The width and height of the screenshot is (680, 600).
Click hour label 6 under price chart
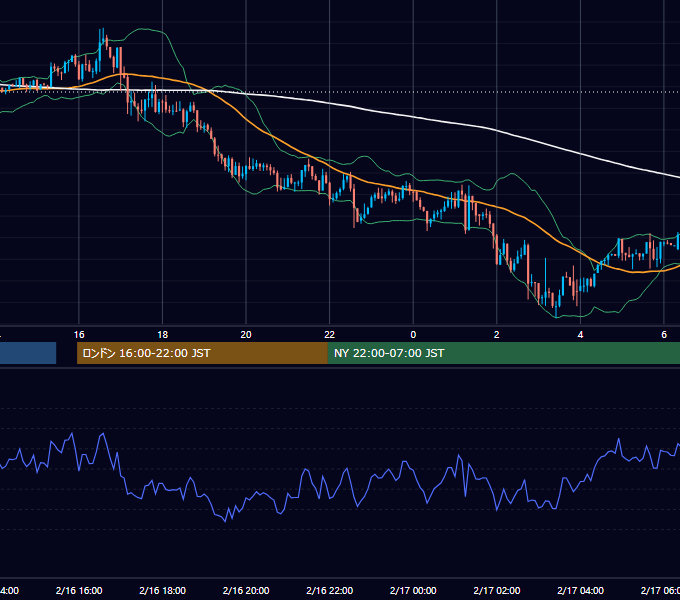tap(664, 335)
